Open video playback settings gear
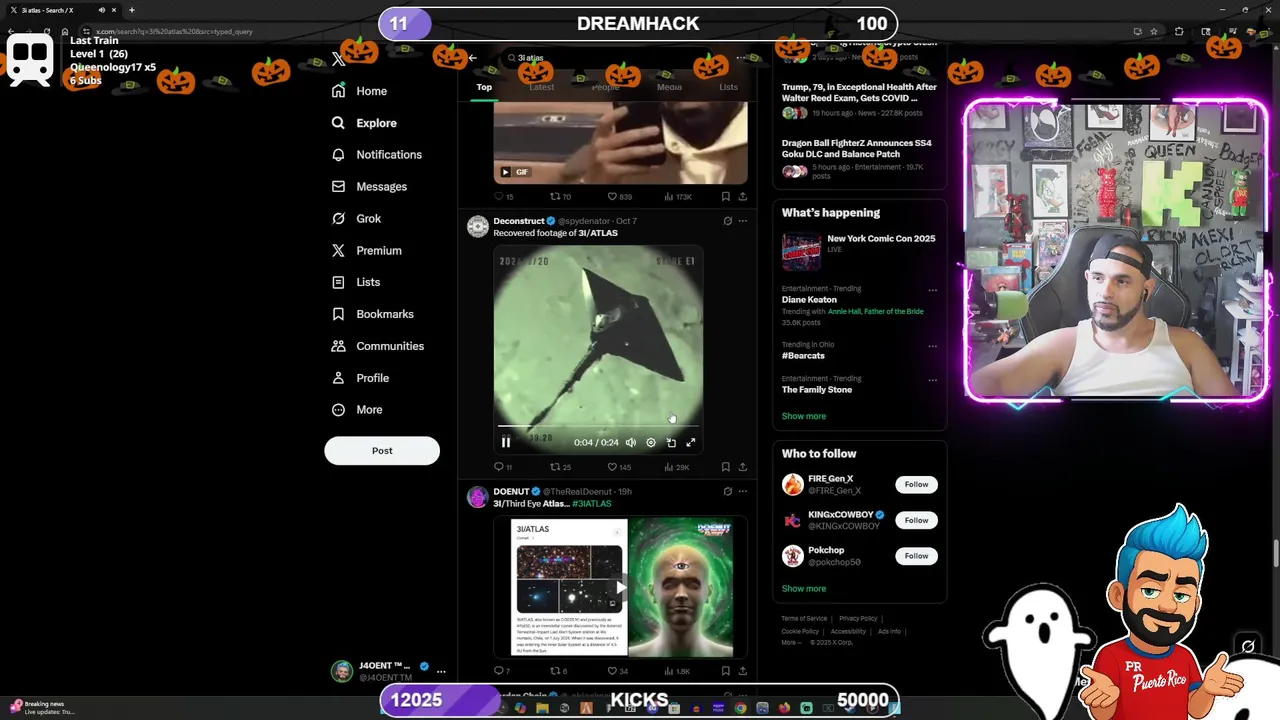 (x=651, y=442)
